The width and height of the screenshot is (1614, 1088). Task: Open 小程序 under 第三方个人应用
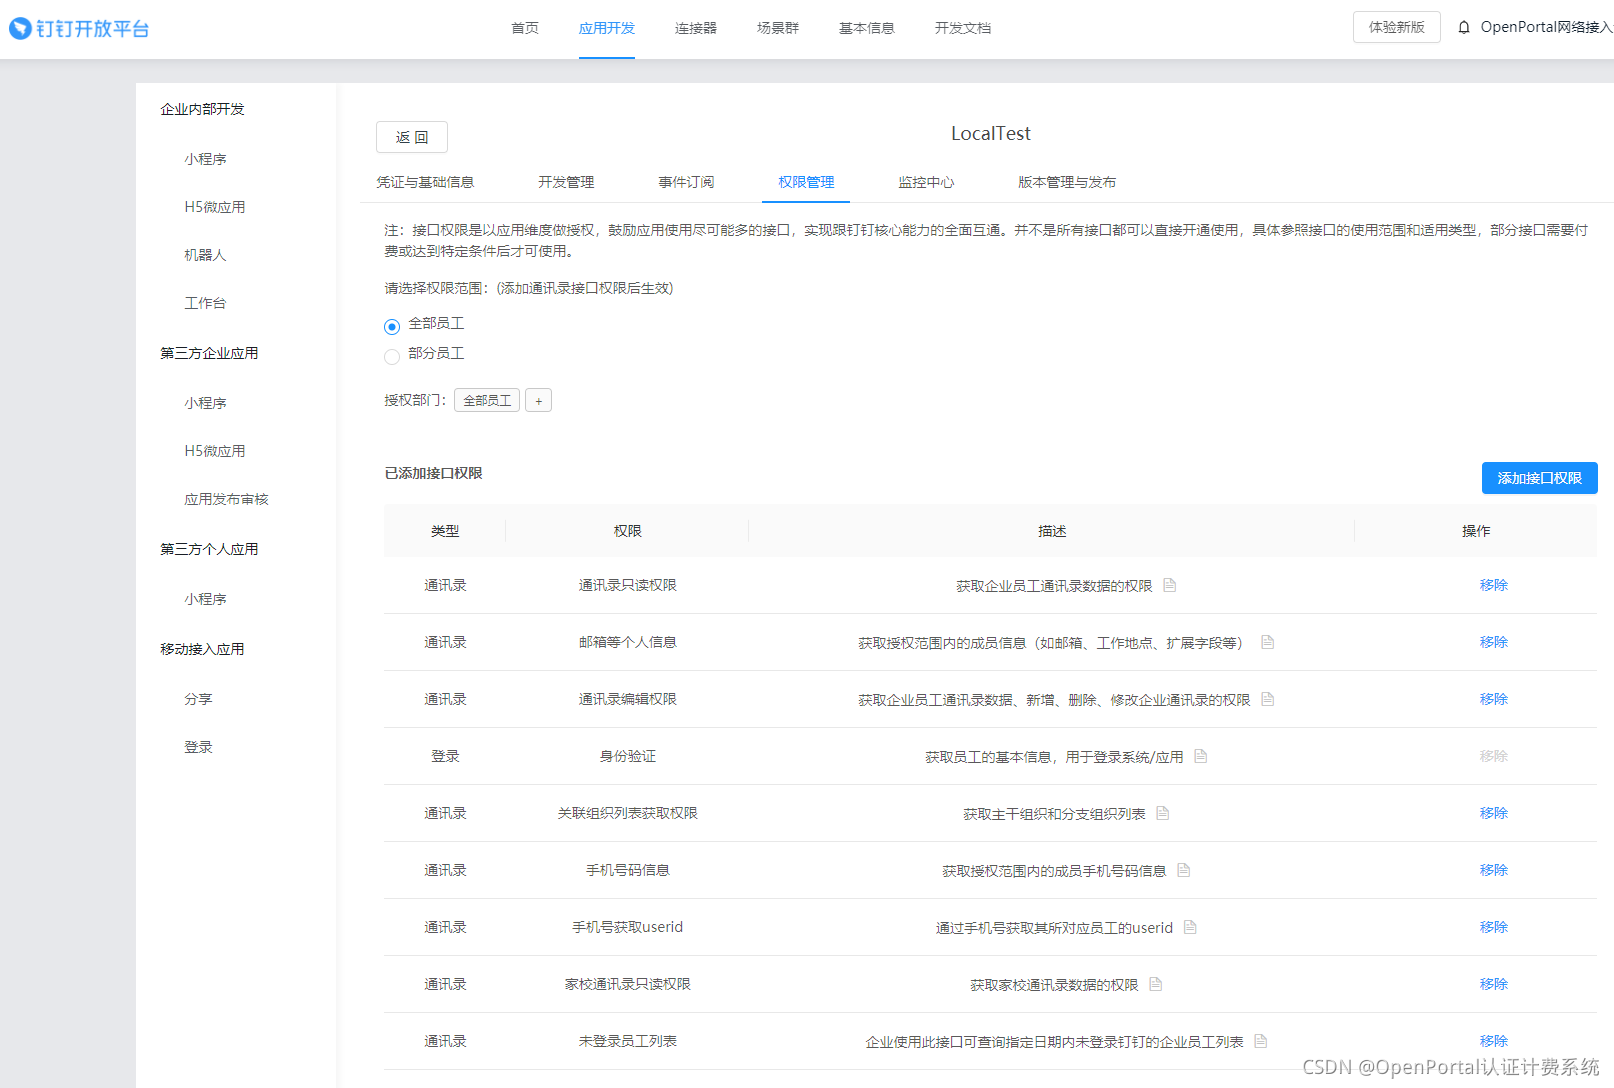[205, 599]
